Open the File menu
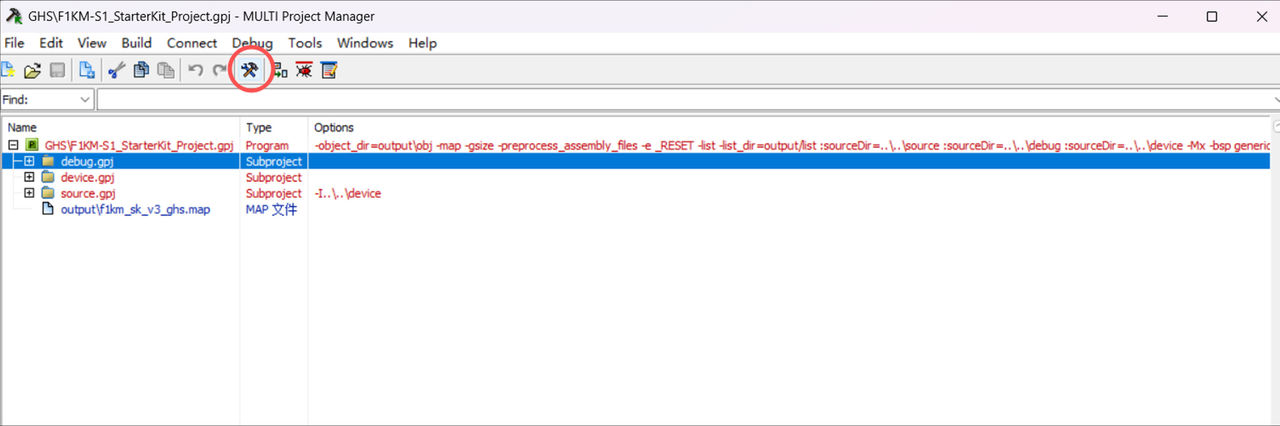 (x=14, y=43)
